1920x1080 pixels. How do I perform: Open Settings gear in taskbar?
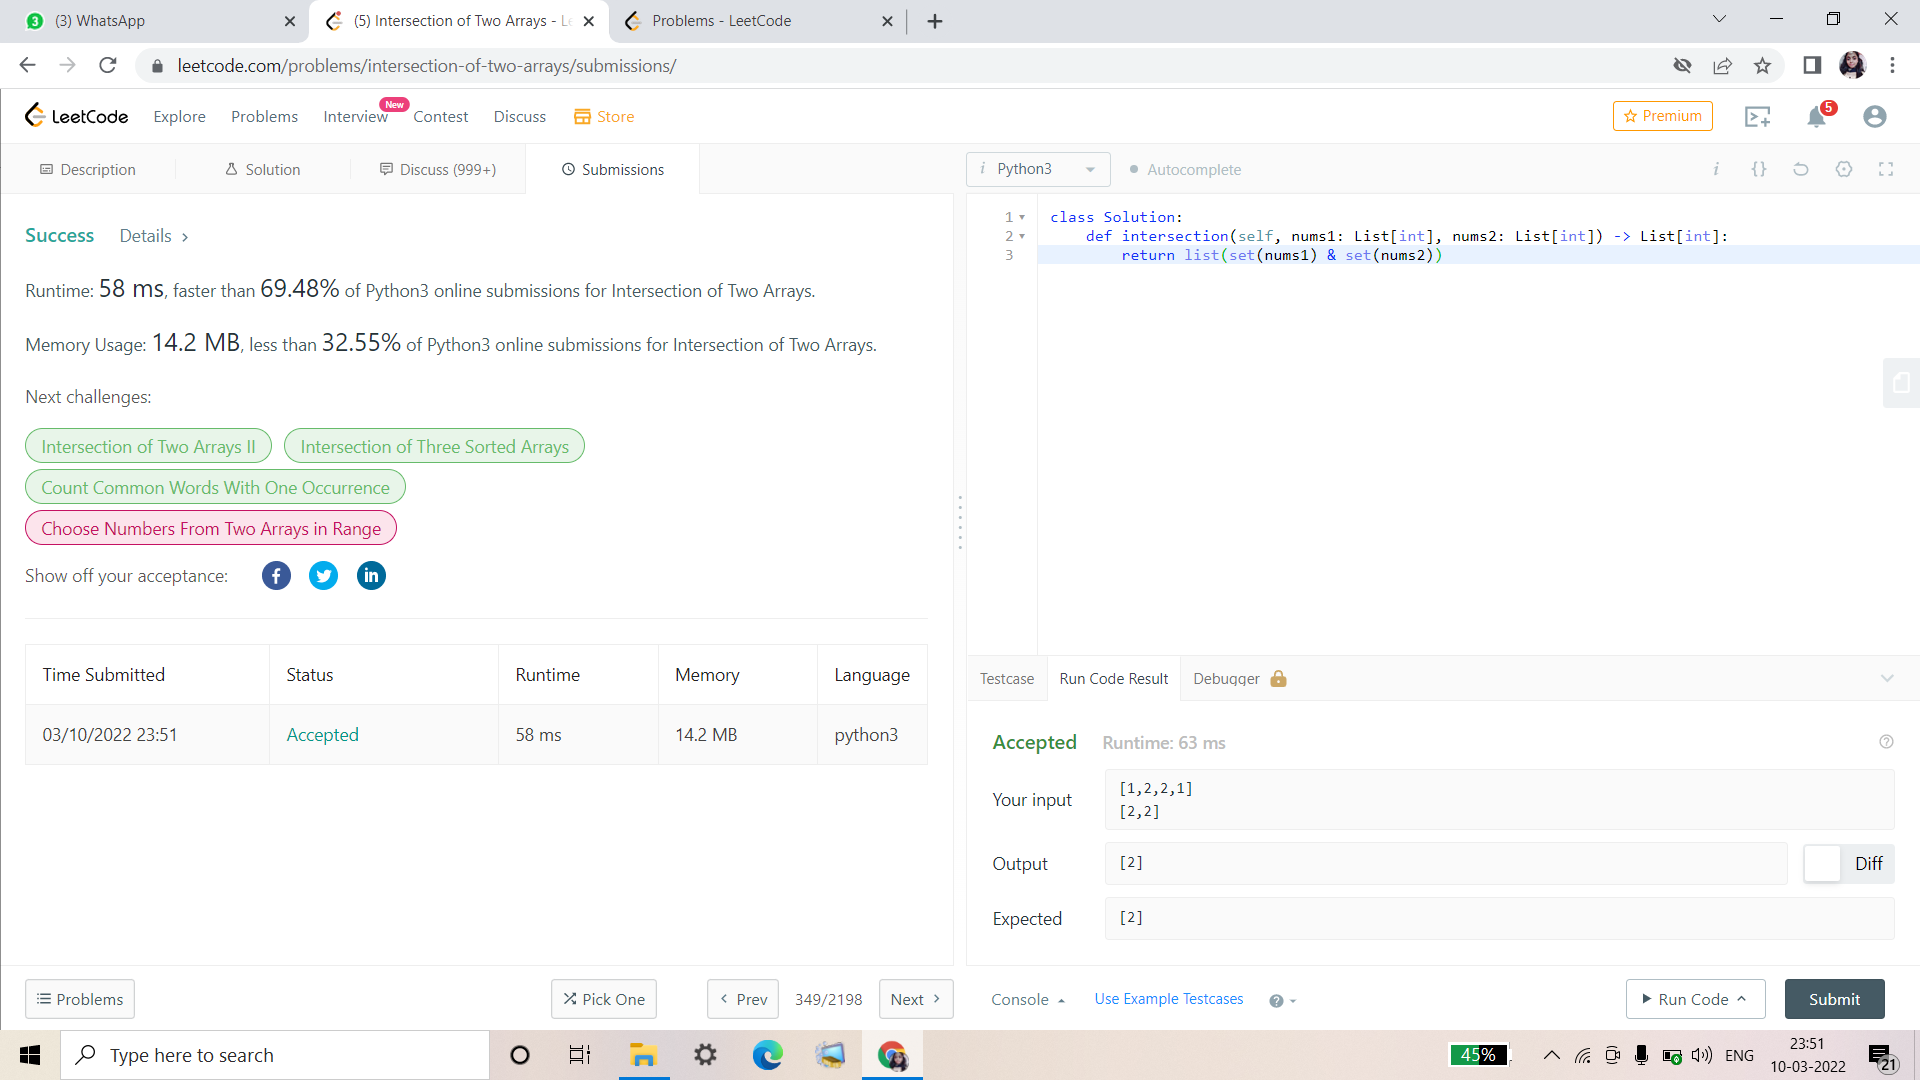[x=705, y=1055]
